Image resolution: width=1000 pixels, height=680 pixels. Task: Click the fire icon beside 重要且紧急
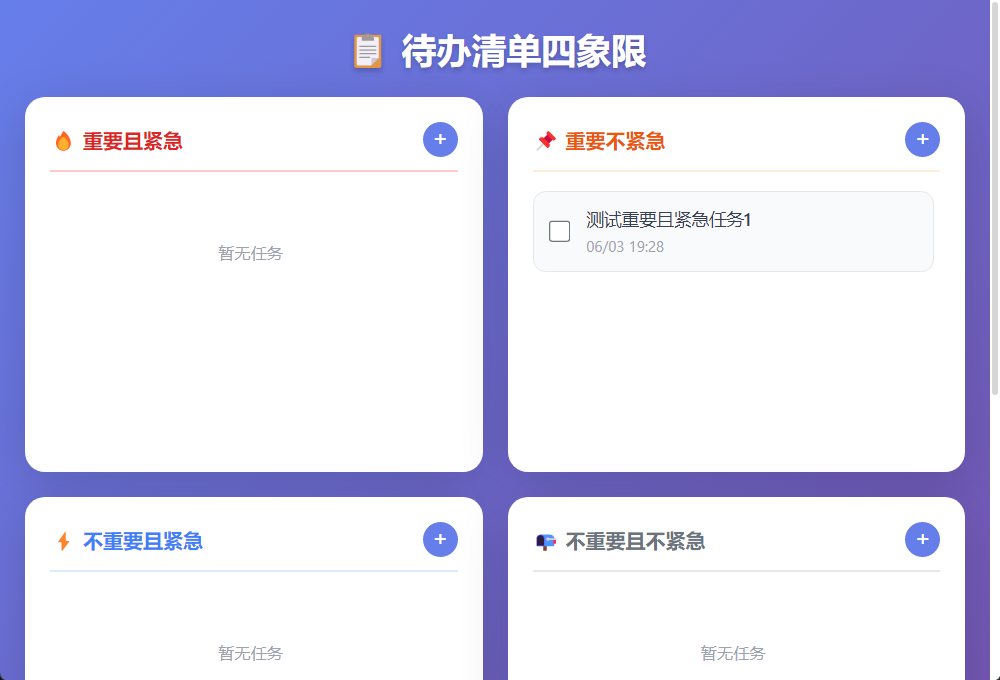click(63, 141)
